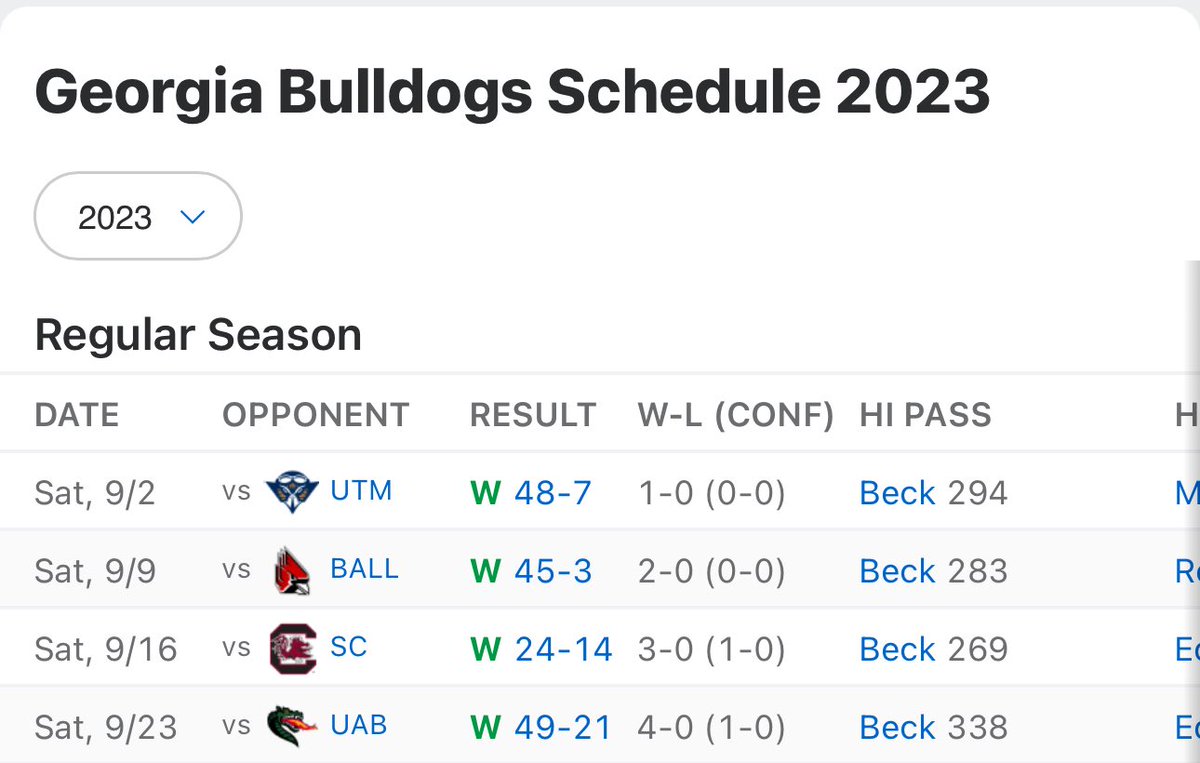1200x763 pixels.
Task: Open the SC opponent link
Action: (x=349, y=647)
